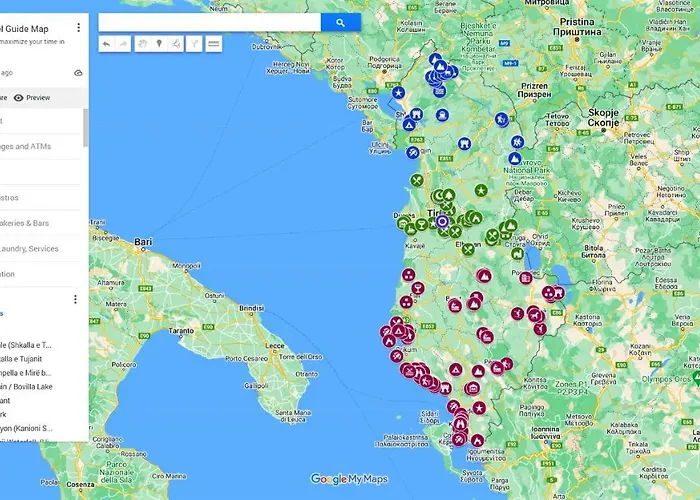Open the map Preview with eye icon
The width and height of the screenshot is (700, 500).
[32, 98]
